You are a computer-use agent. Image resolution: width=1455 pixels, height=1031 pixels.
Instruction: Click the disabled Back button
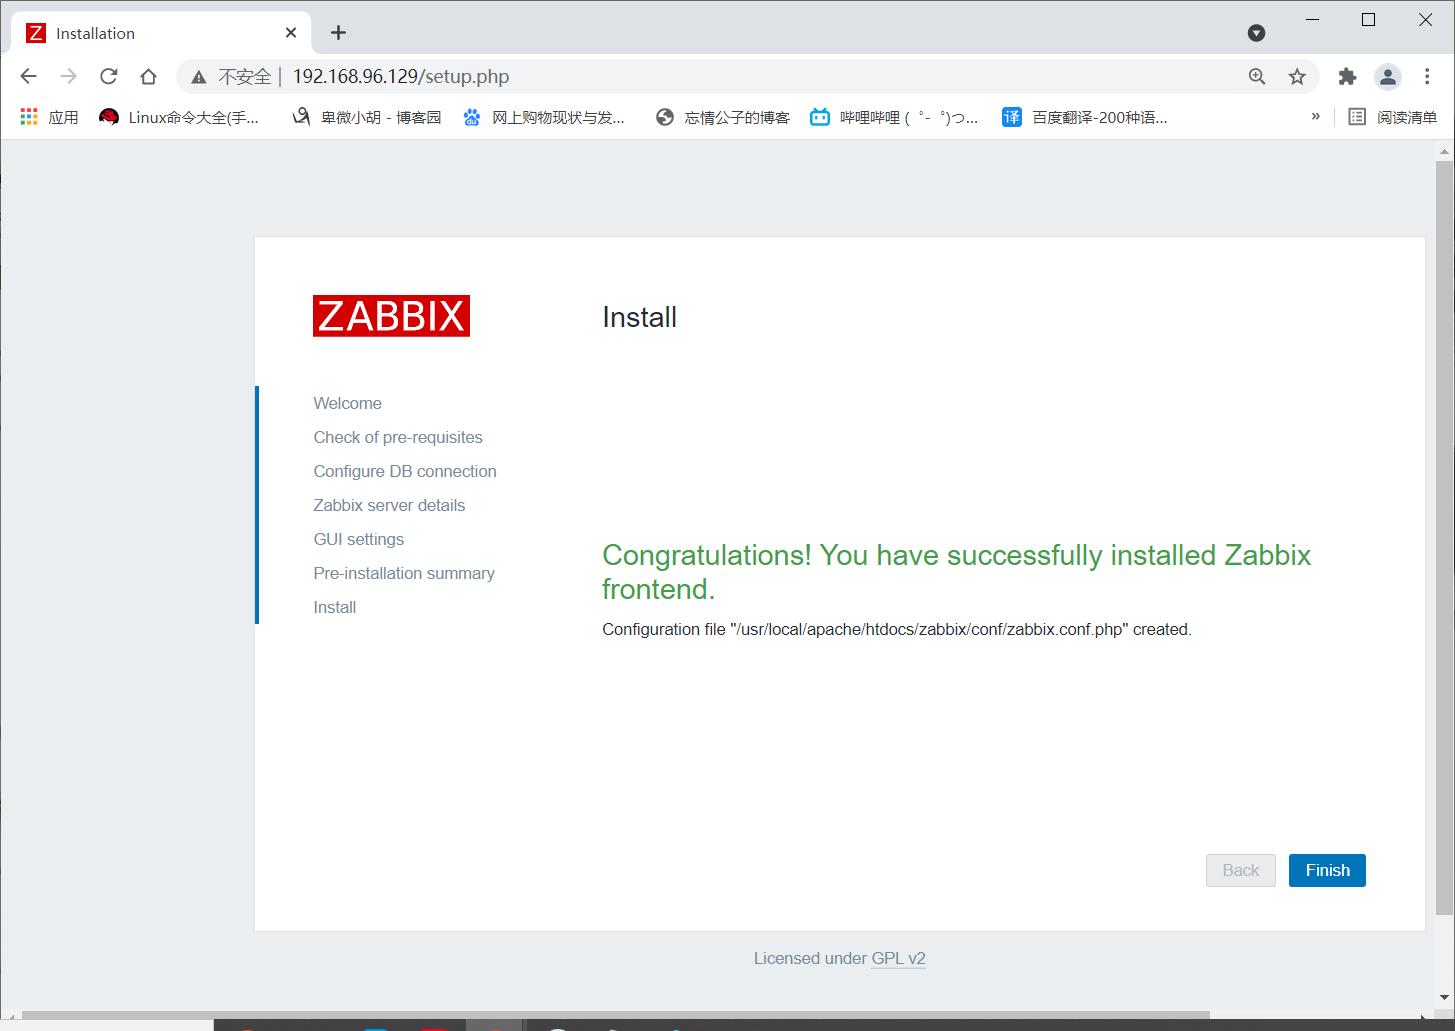tap(1241, 870)
